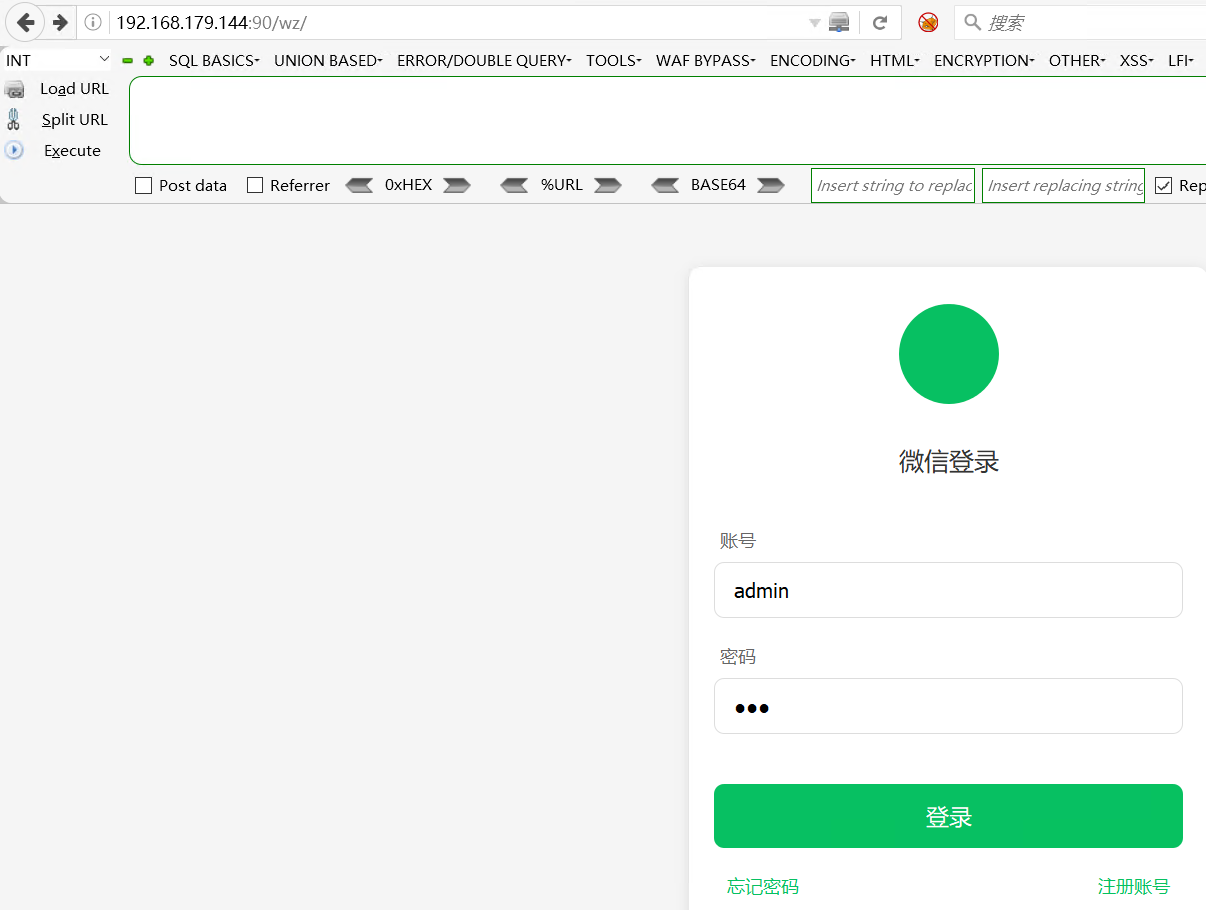Click the 账号 field label
Viewport: 1206px width, 910px height.
pos(738,541)
